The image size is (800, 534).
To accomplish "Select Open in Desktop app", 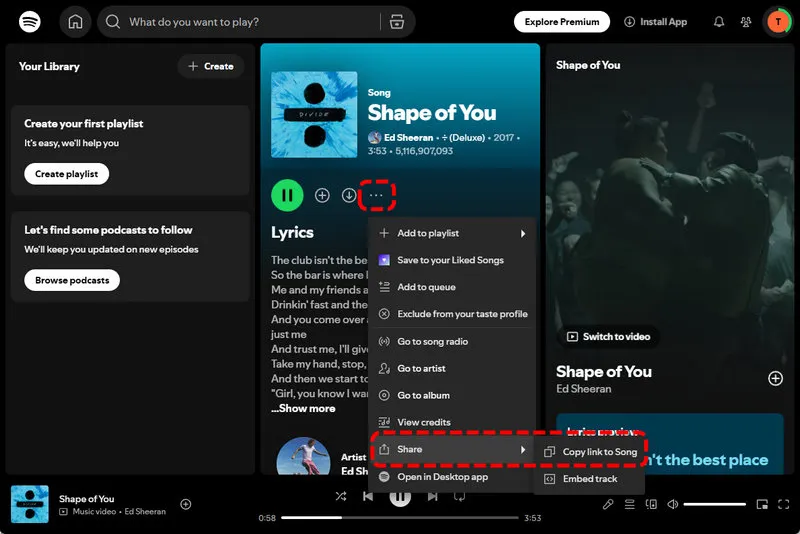I will (452, 477).
